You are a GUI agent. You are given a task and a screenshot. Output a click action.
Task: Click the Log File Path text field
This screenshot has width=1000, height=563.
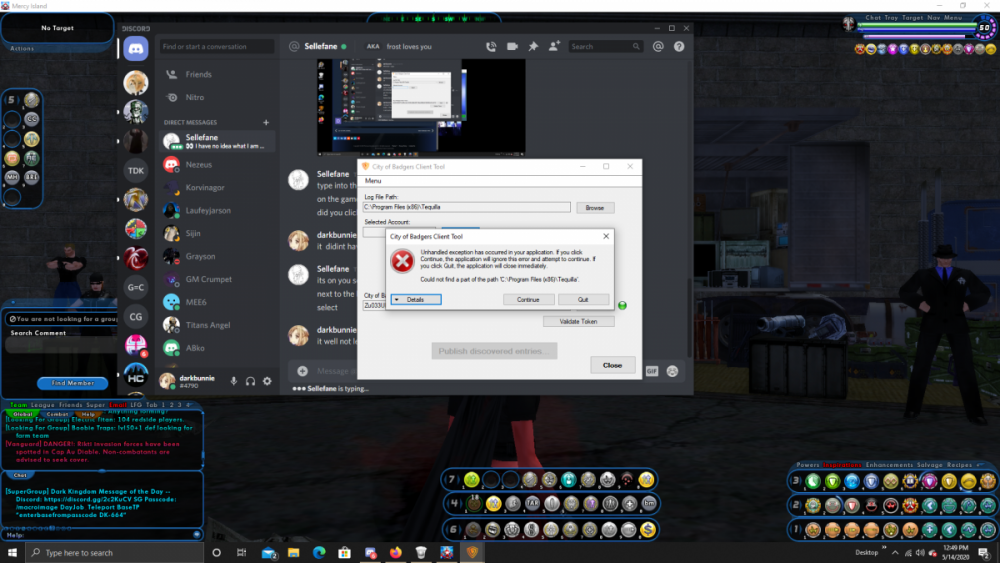(467, 207)
